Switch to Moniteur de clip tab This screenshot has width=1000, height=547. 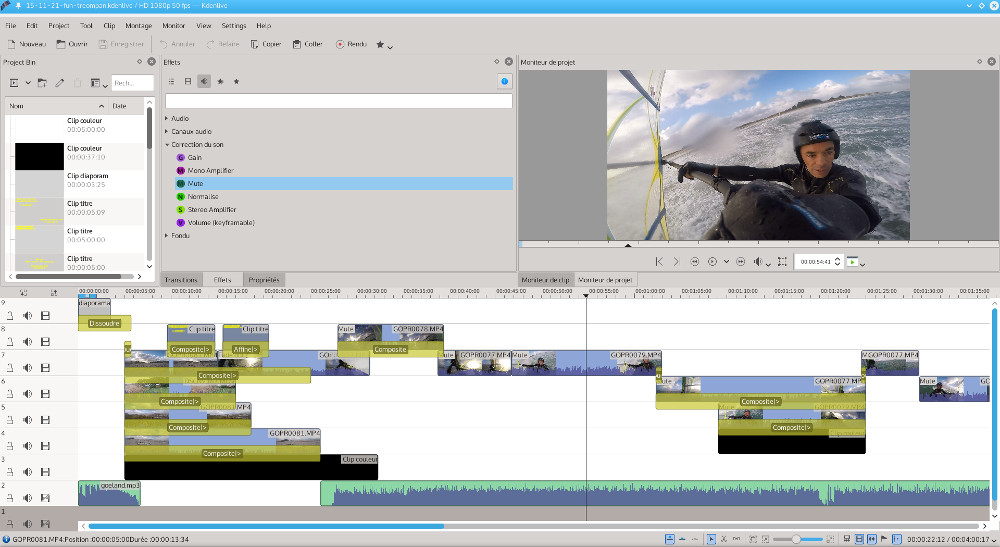[546, 280]
